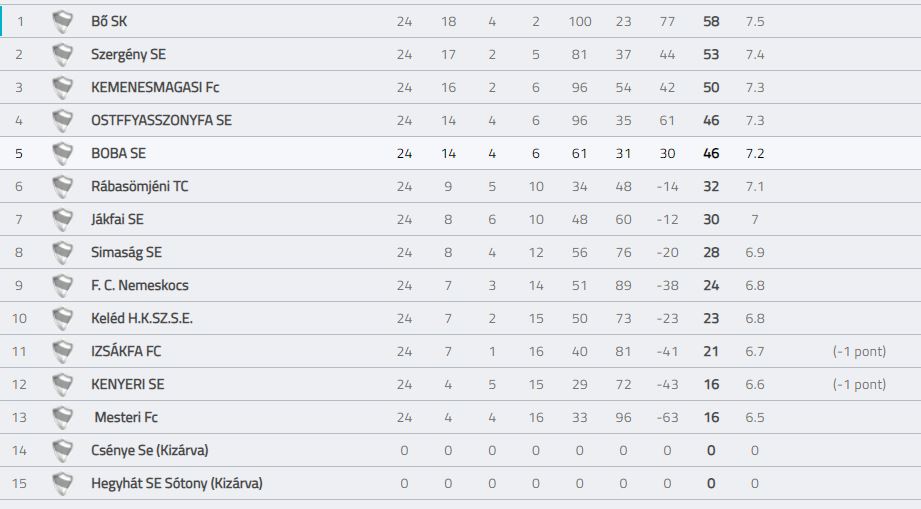Click the shield logo next to Szergény SE
Screen dimensions: 921x509
point(62,55)
